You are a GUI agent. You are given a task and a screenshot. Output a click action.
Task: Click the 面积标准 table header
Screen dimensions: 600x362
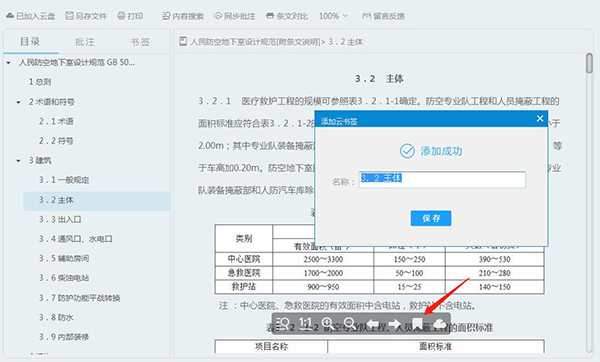click(x=435, y=346)
